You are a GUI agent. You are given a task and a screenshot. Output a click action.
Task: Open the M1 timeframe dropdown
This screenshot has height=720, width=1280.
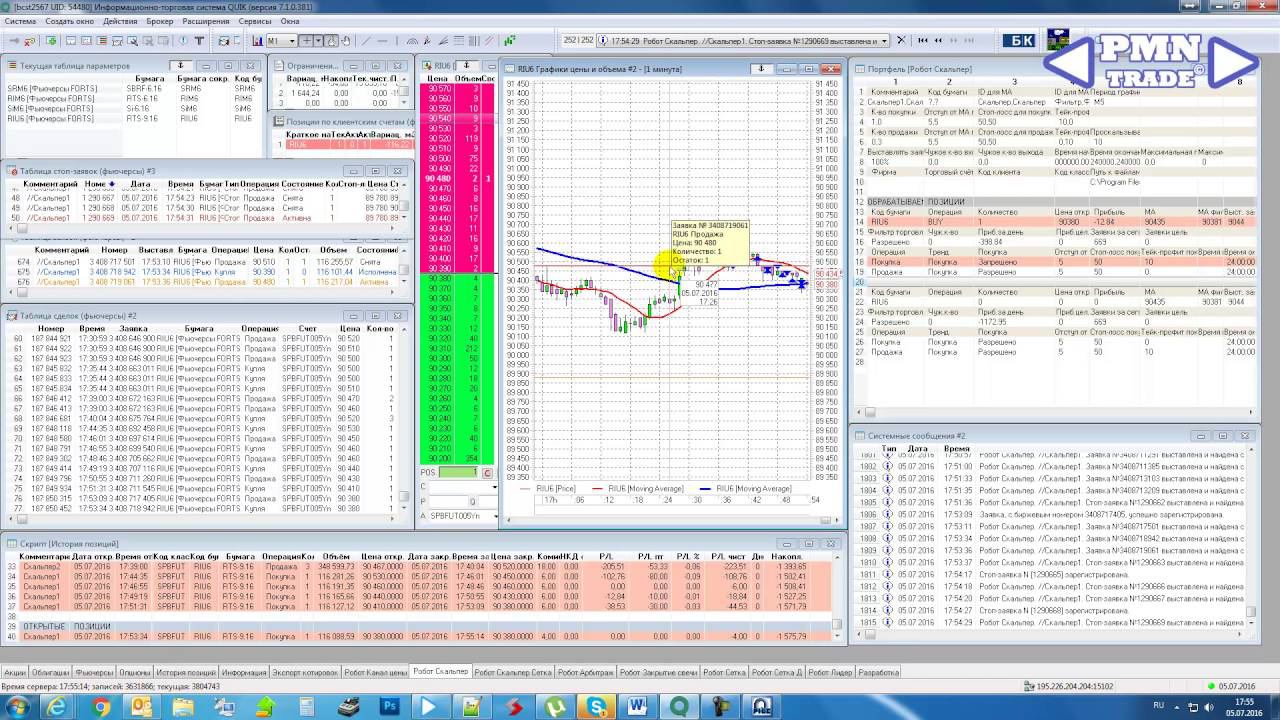coord(281,41)
